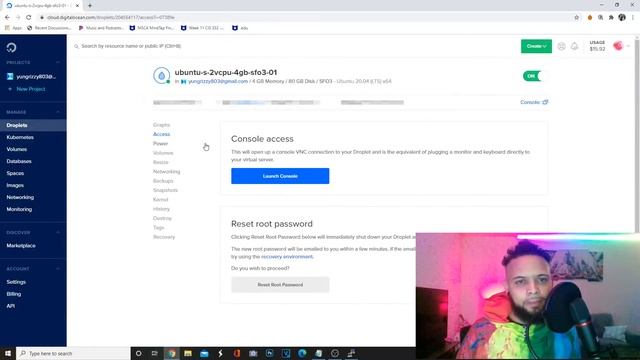Open Photoshop from the taskbar

(269, 353)
